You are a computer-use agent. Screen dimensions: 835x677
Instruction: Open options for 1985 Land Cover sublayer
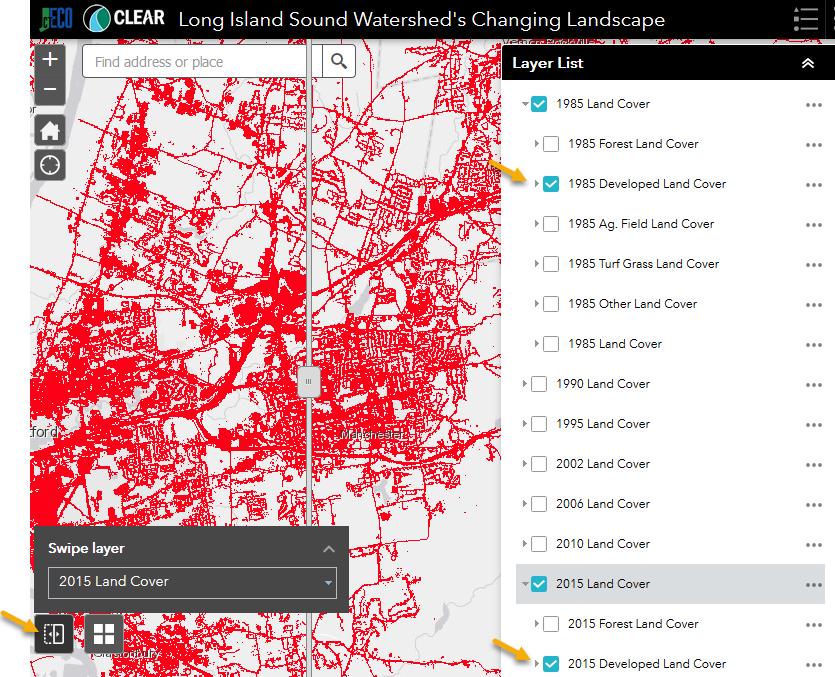pyautogui.click(x=814, y=345)
